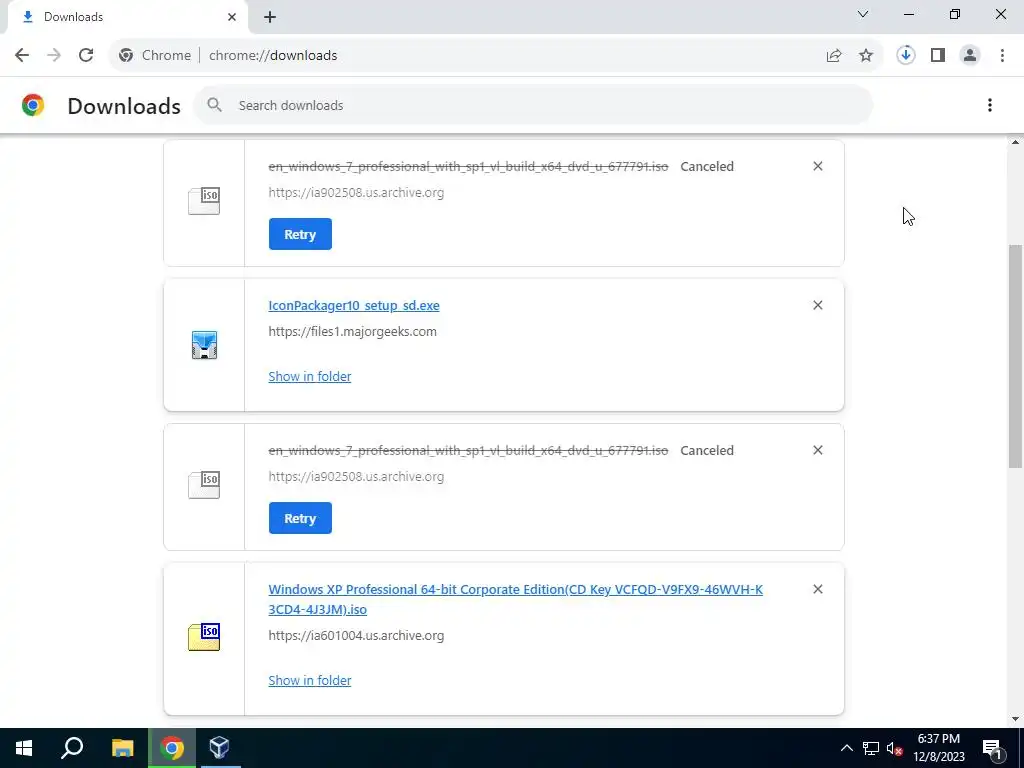Open IconPackager10_setup_sd.exe file link

(354, 306)
